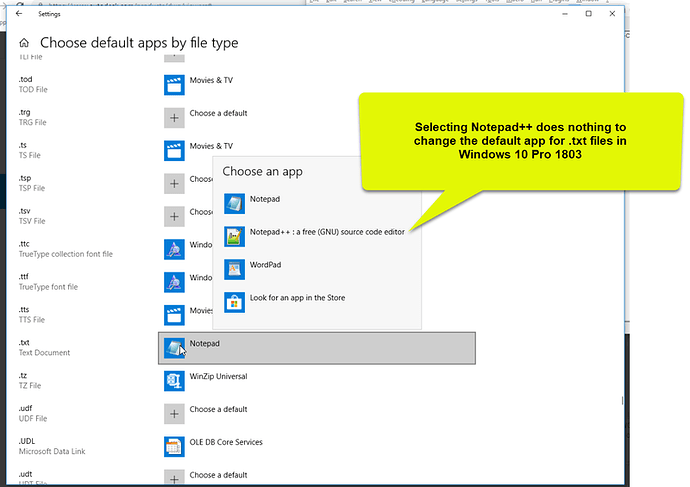
Task: Click the Movies & TV icon for .tod
Action: [x=174, y=85]
